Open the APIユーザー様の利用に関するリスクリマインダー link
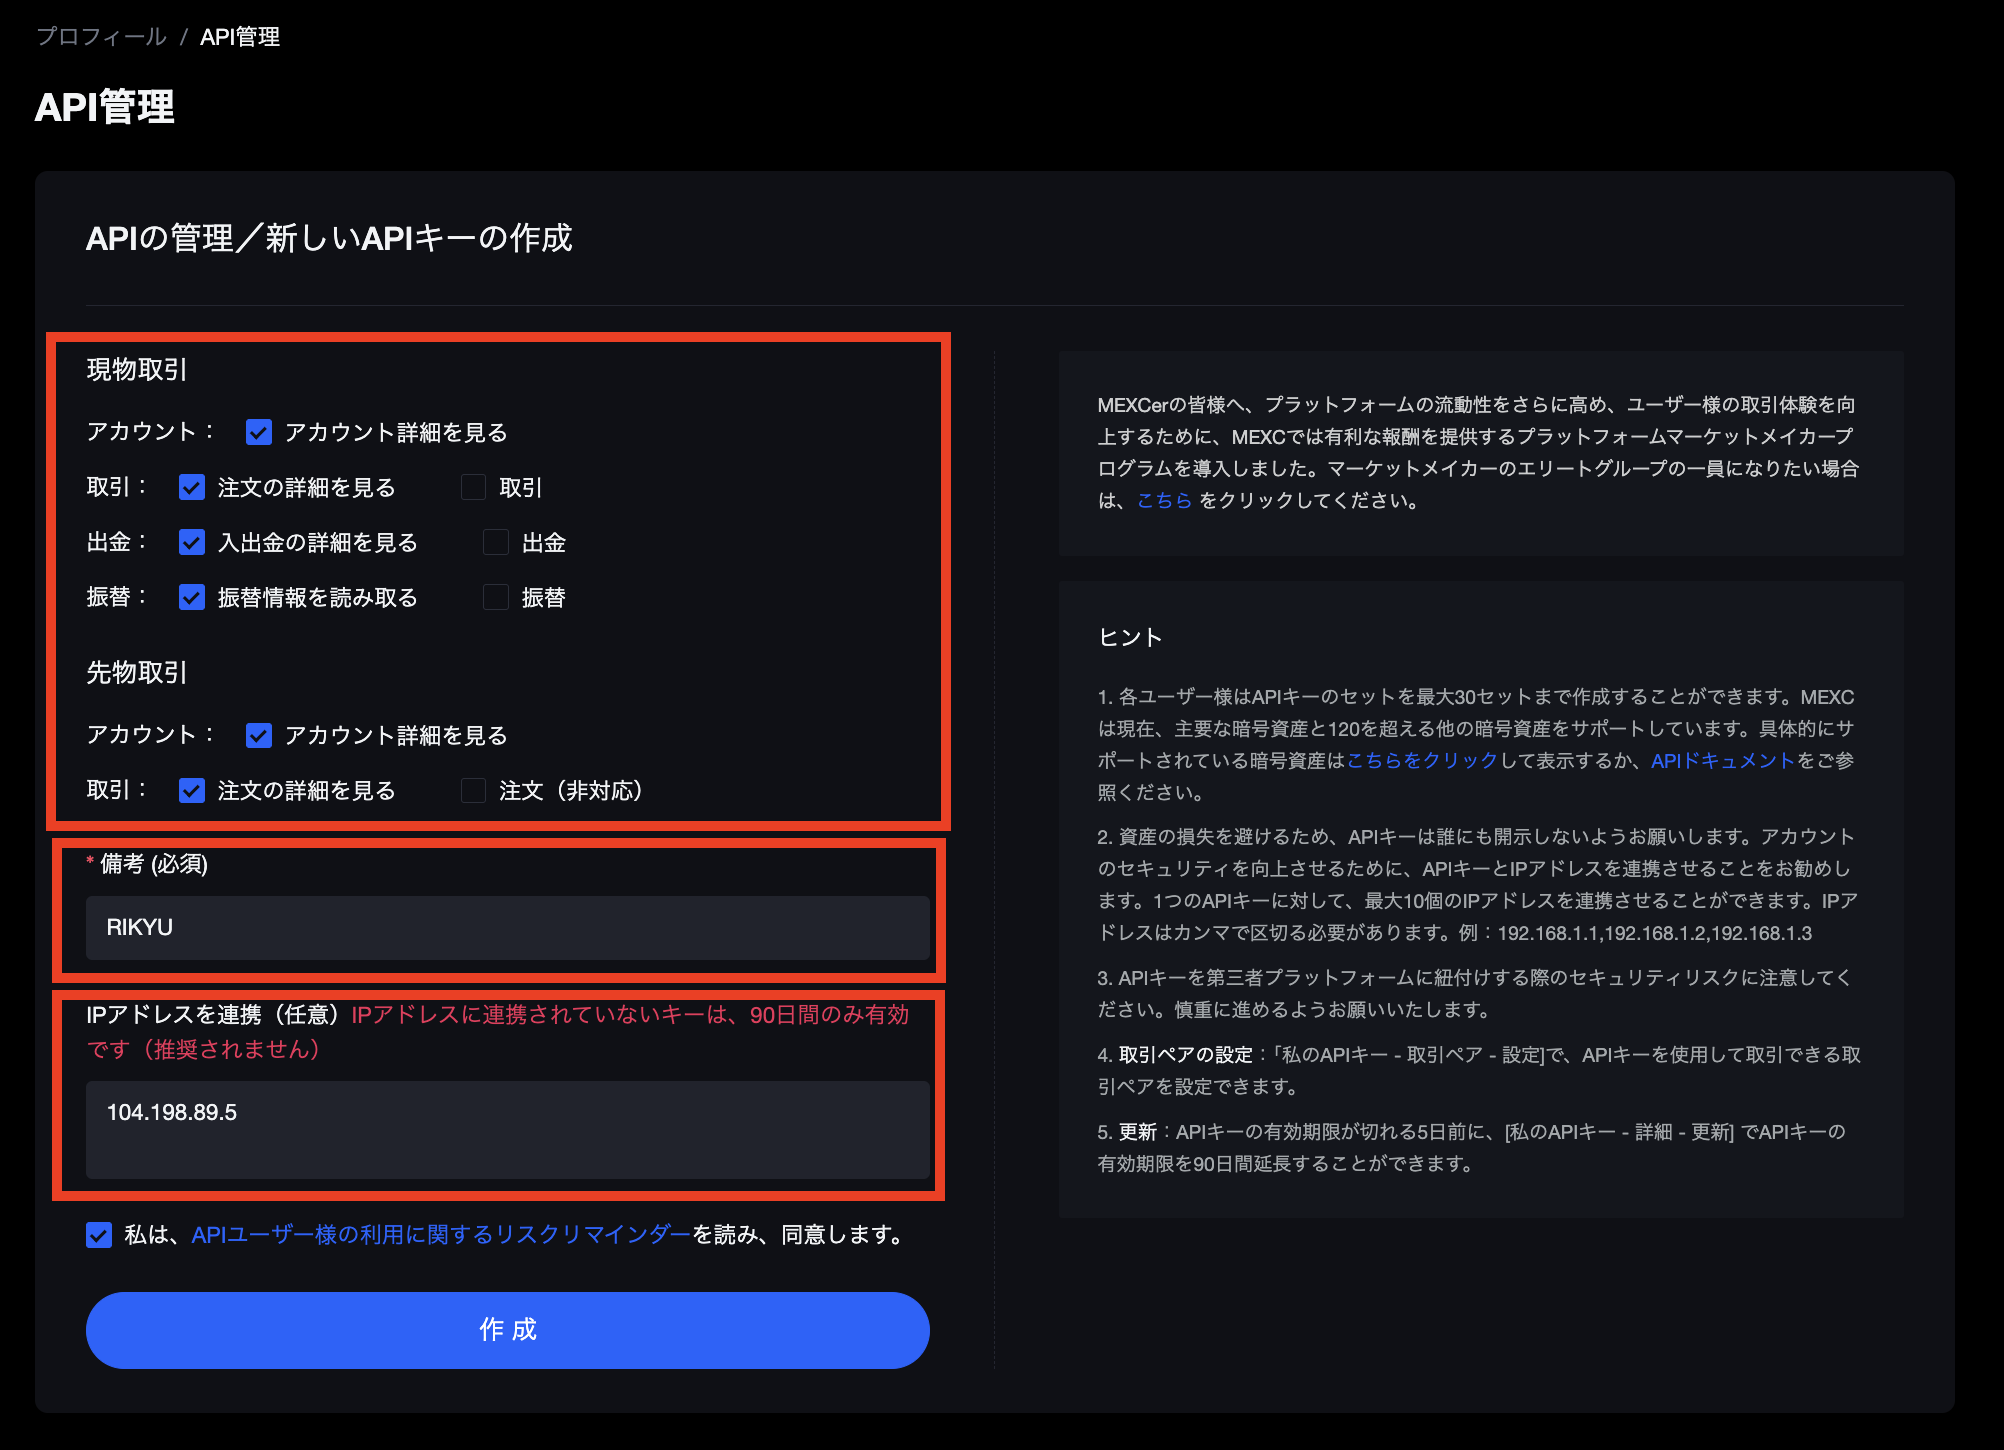Image resolution: width=2004 pixels, height=1450 pixels. click(440, 1235)
